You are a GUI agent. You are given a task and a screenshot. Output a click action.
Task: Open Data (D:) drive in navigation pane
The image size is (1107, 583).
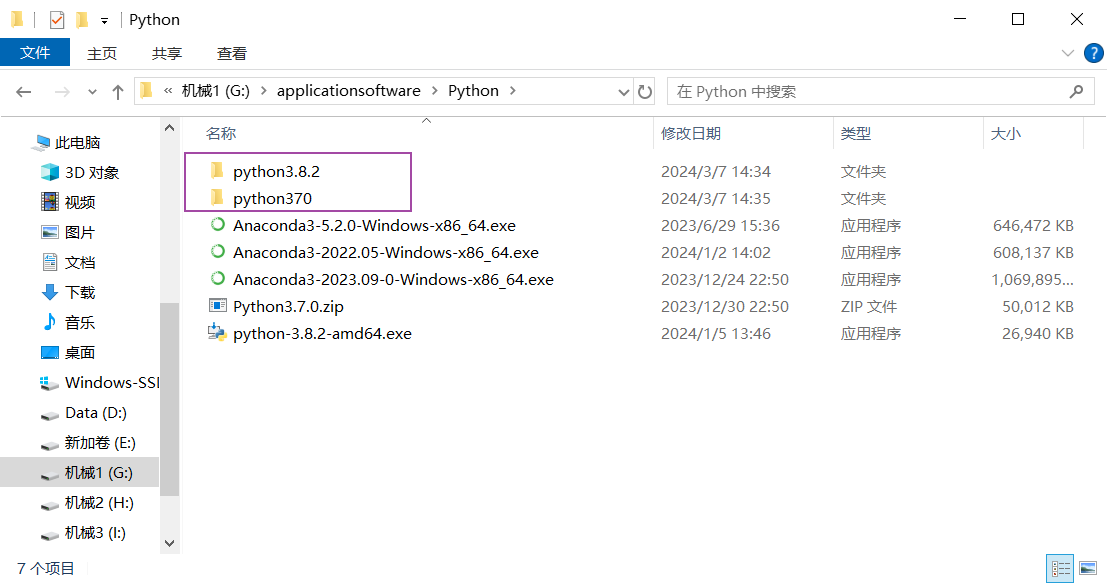pos(96,413)
